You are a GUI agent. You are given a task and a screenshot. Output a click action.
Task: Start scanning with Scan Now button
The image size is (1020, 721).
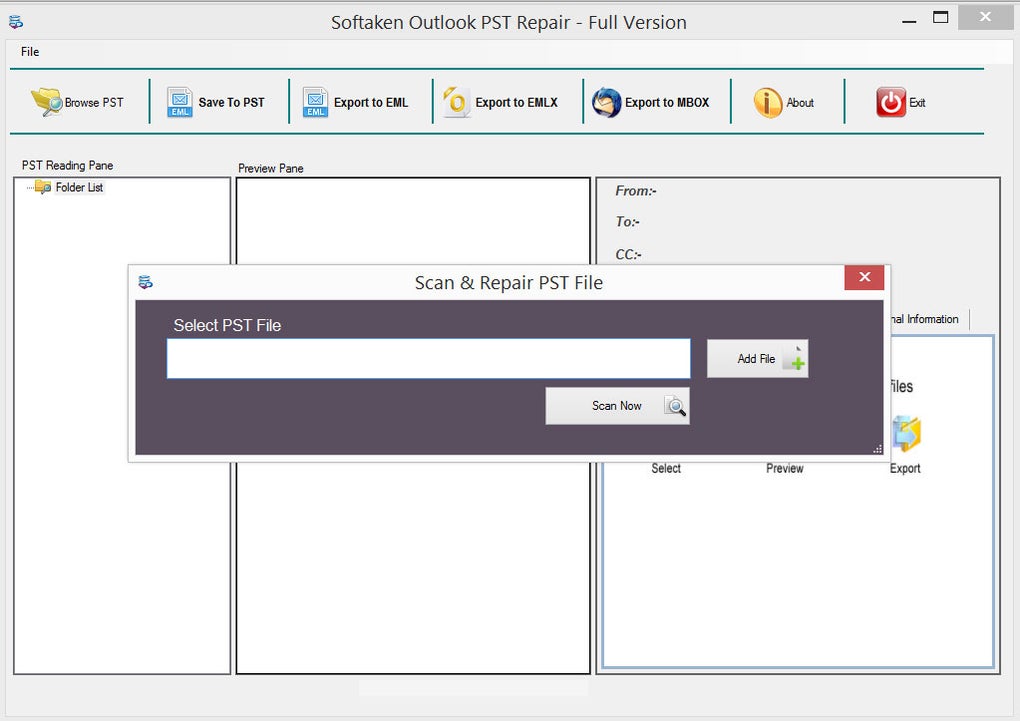tap(617, 406)
